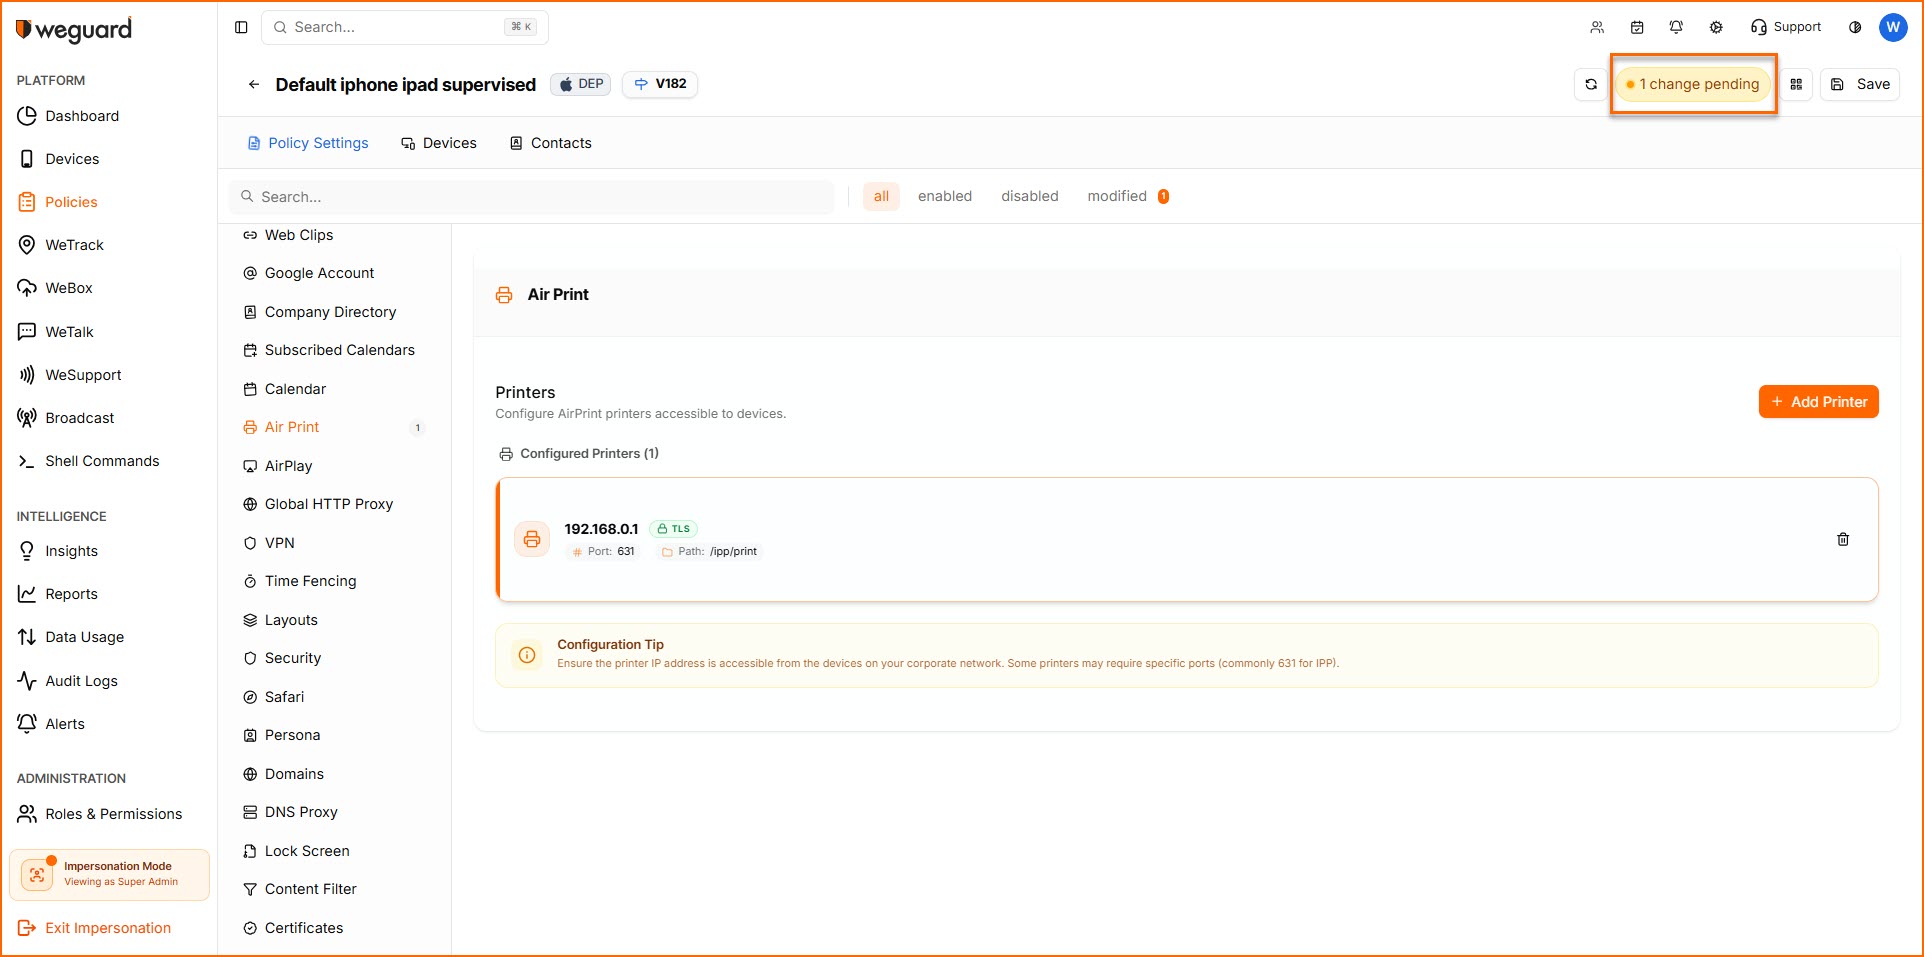Open the W user avatar menu

1893,27
